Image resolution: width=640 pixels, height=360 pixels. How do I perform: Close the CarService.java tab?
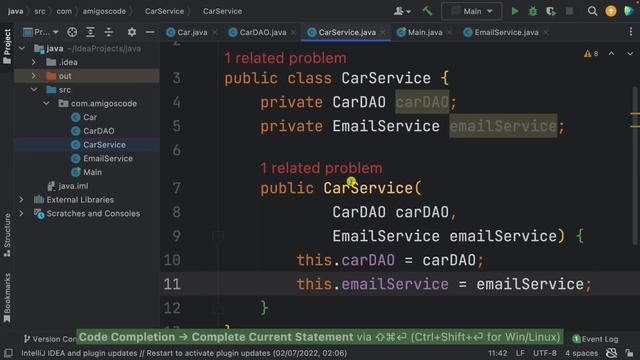pos(383,32)
